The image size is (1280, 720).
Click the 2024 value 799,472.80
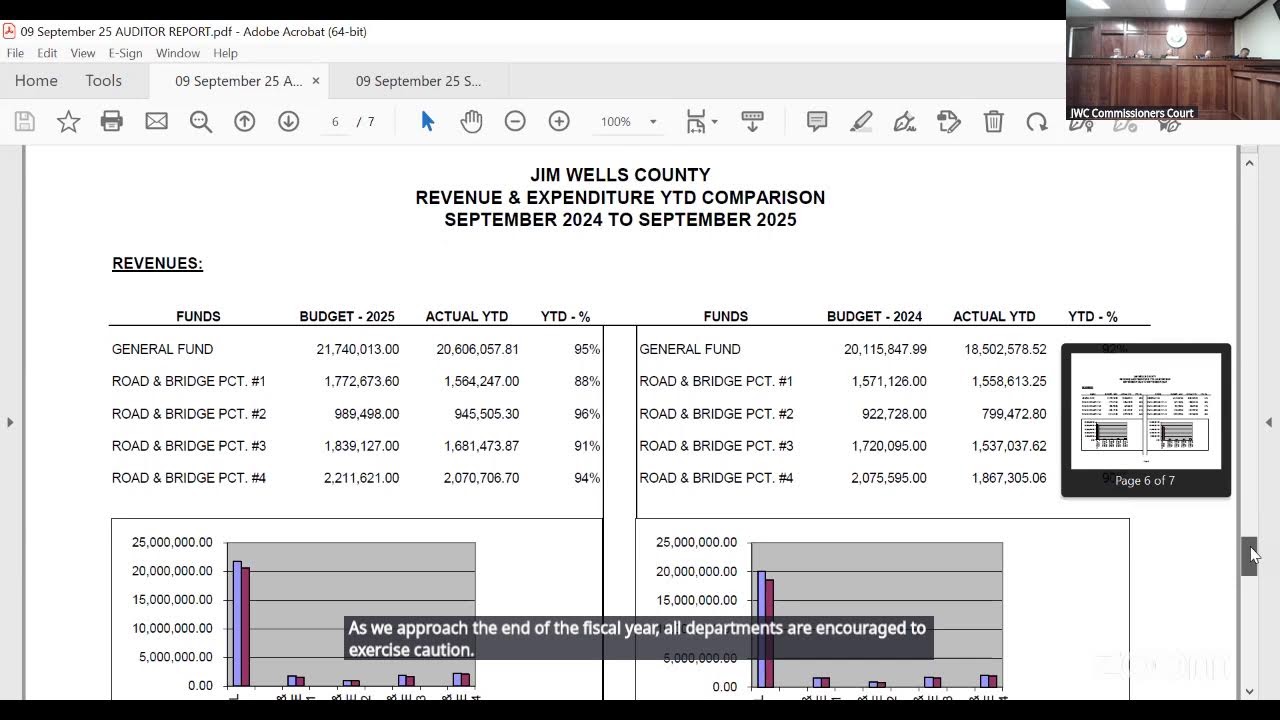[x=1015, y=414]
